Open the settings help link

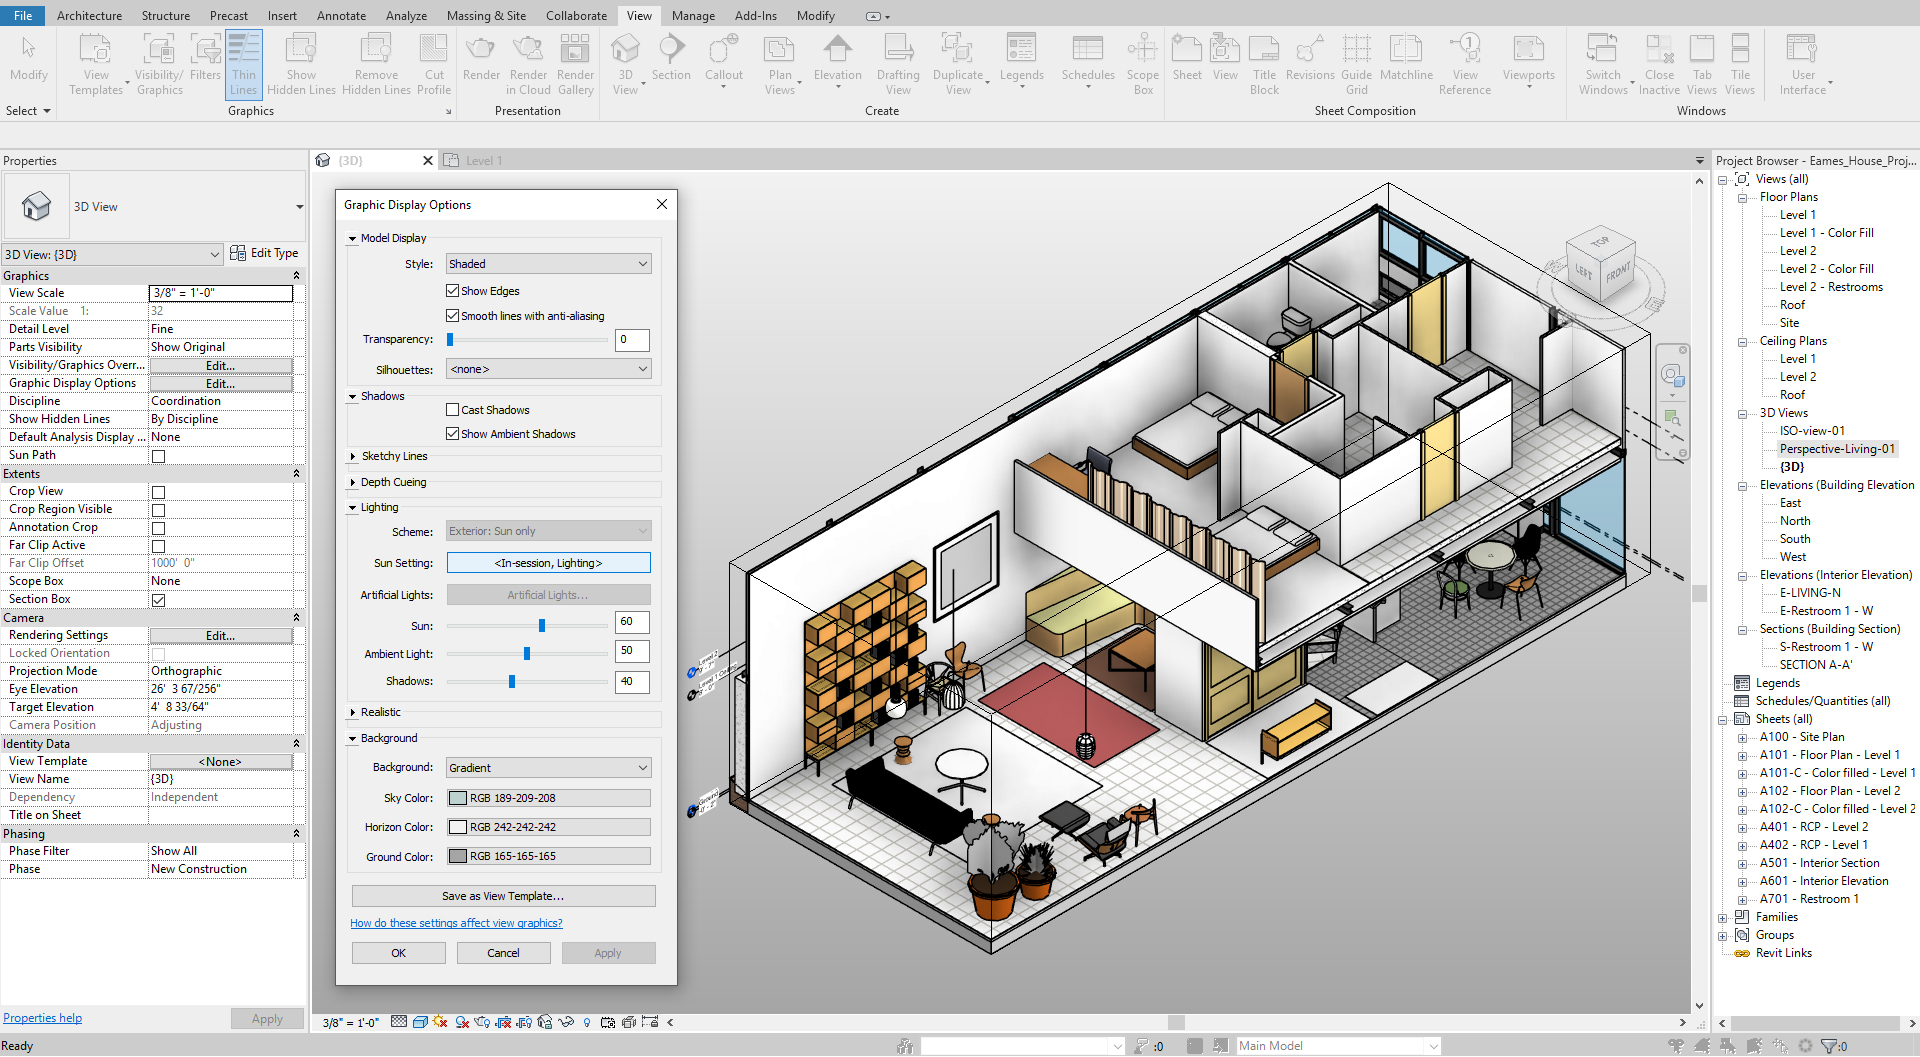pos(456,922)
